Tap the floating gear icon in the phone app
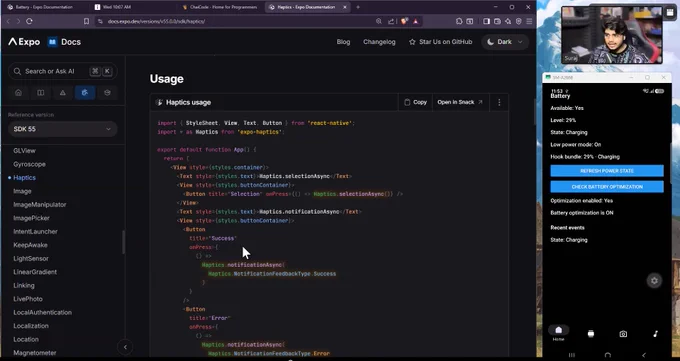Screen dimensions: 680x361 point(654,281)
